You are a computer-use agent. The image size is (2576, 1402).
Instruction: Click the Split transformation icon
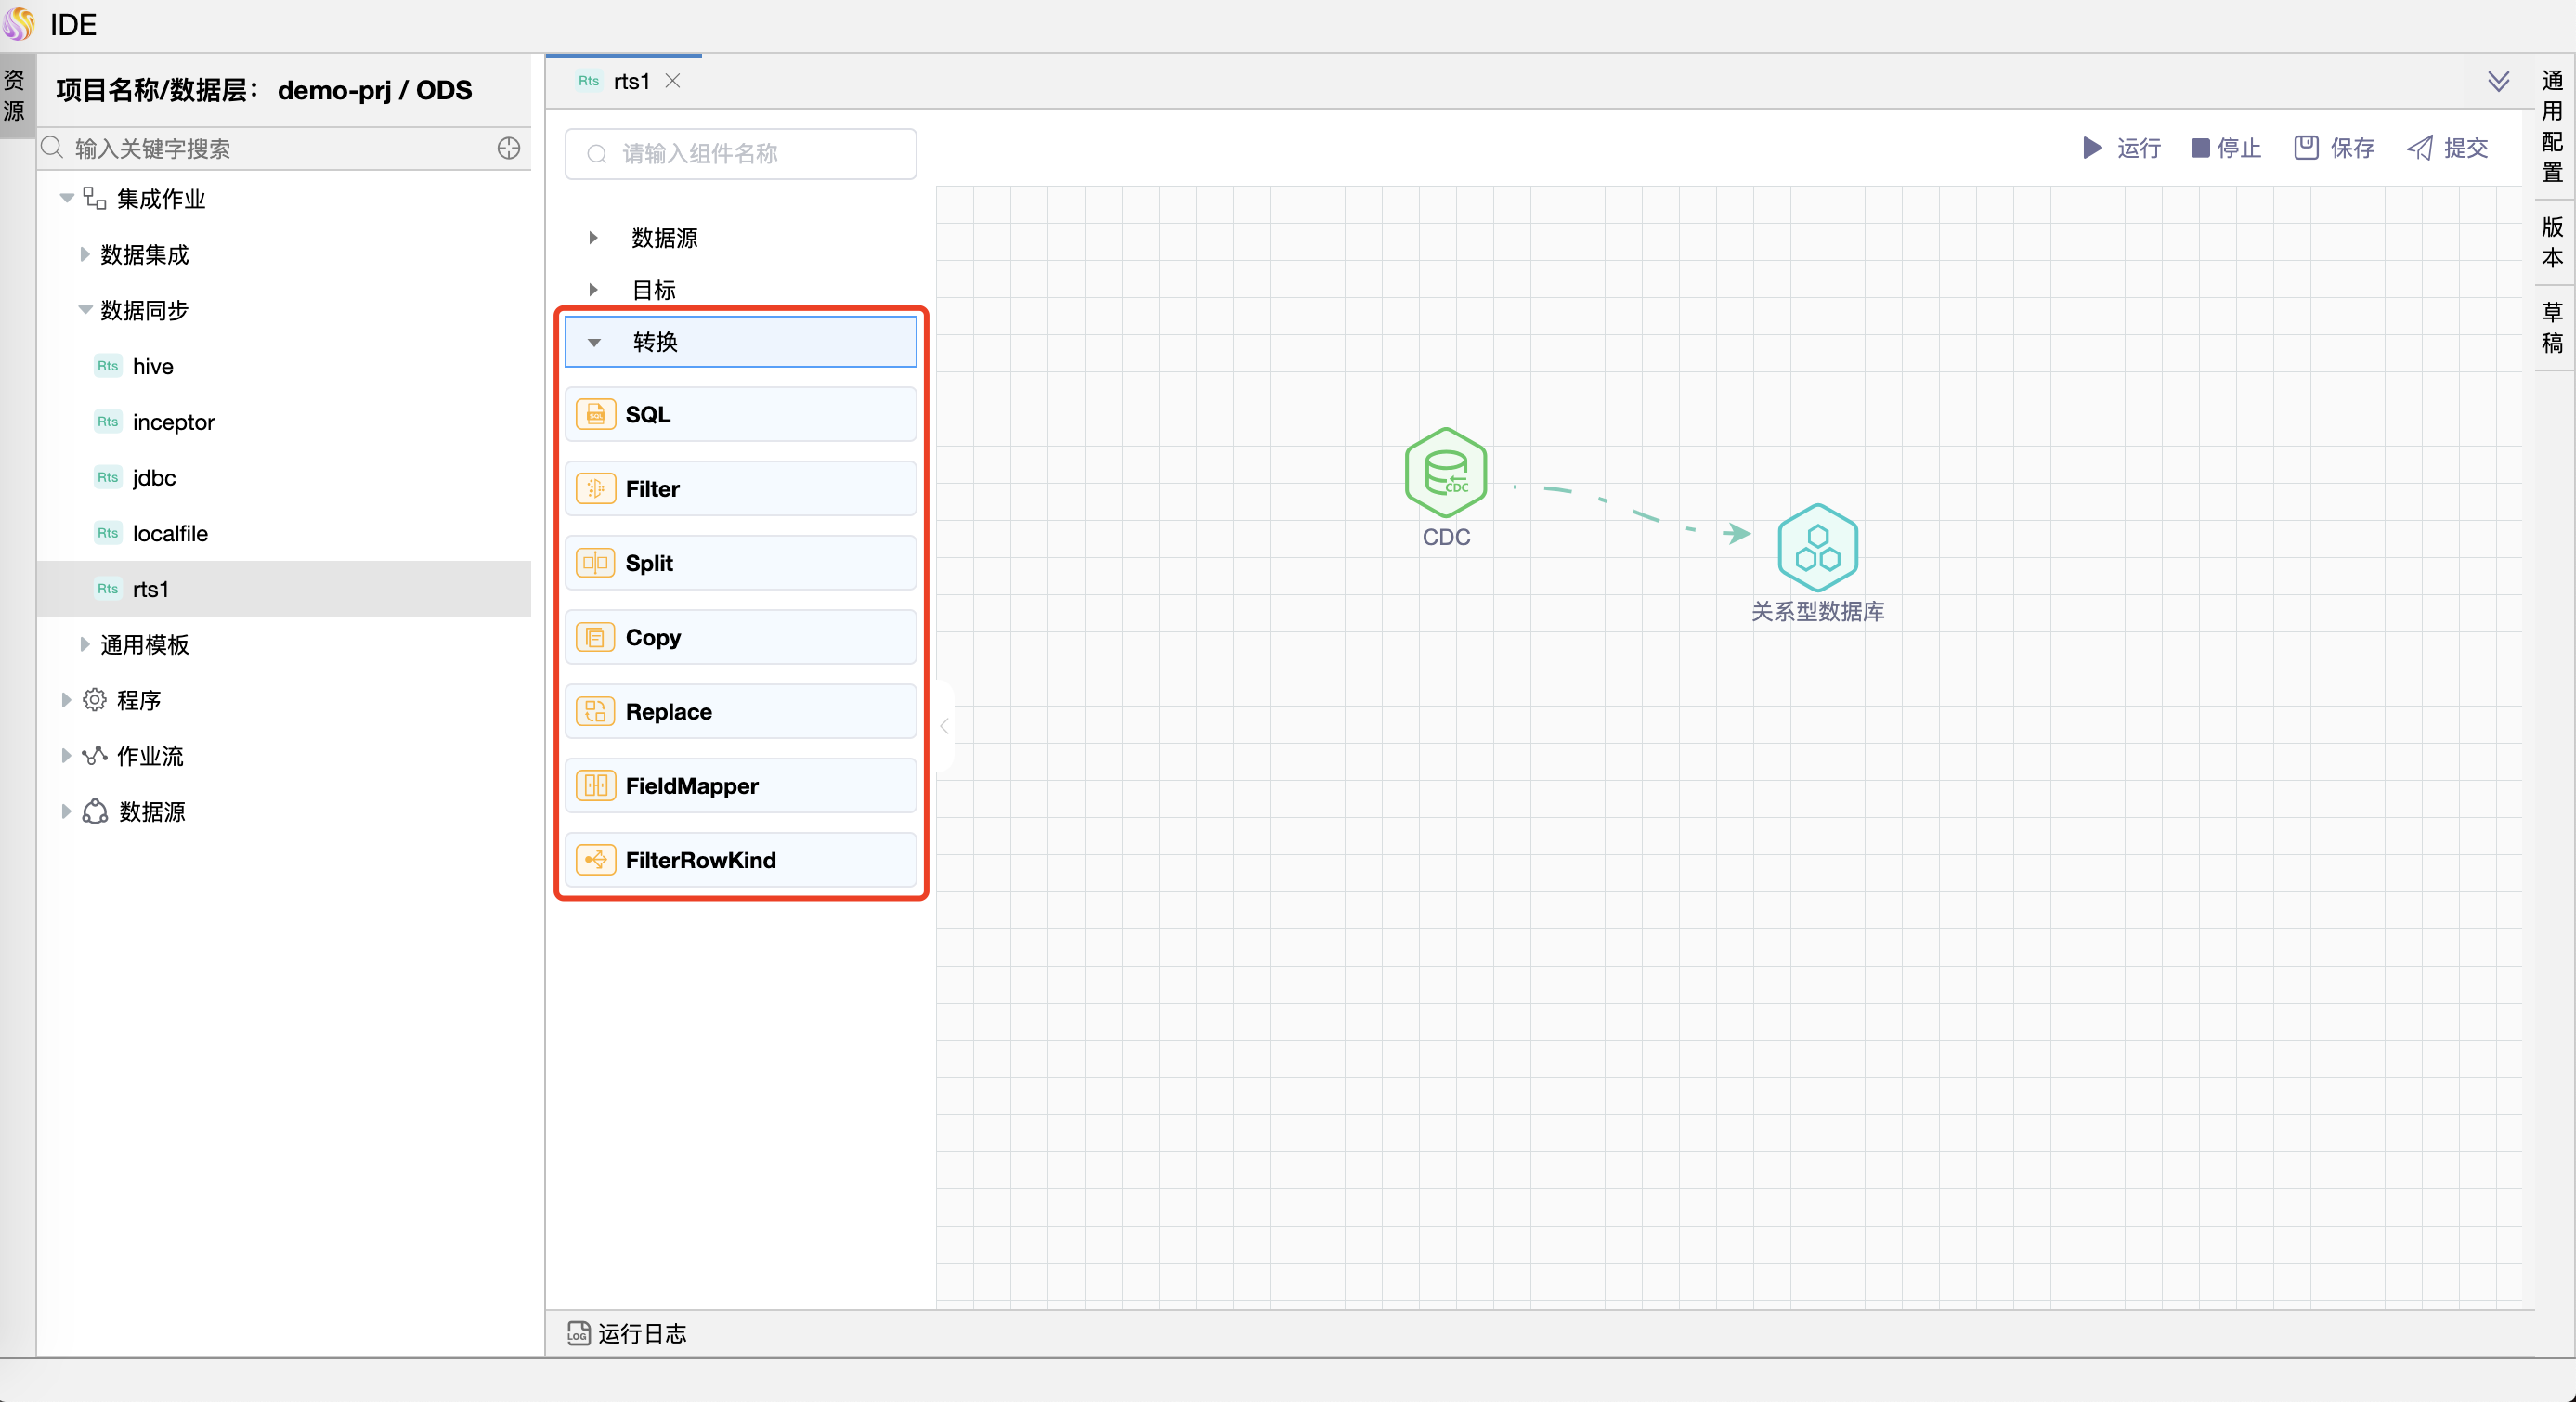[595, 563]
